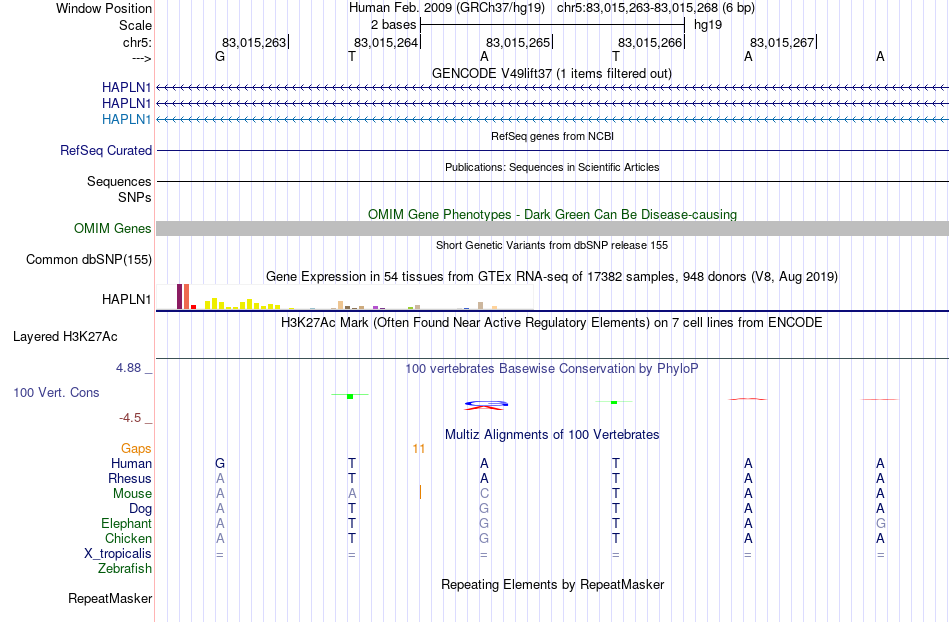Open "Short Genetic Variants from dbSNP release 155" title
The height and width of the screenshot is (622, 950).
tap(552, 245)
